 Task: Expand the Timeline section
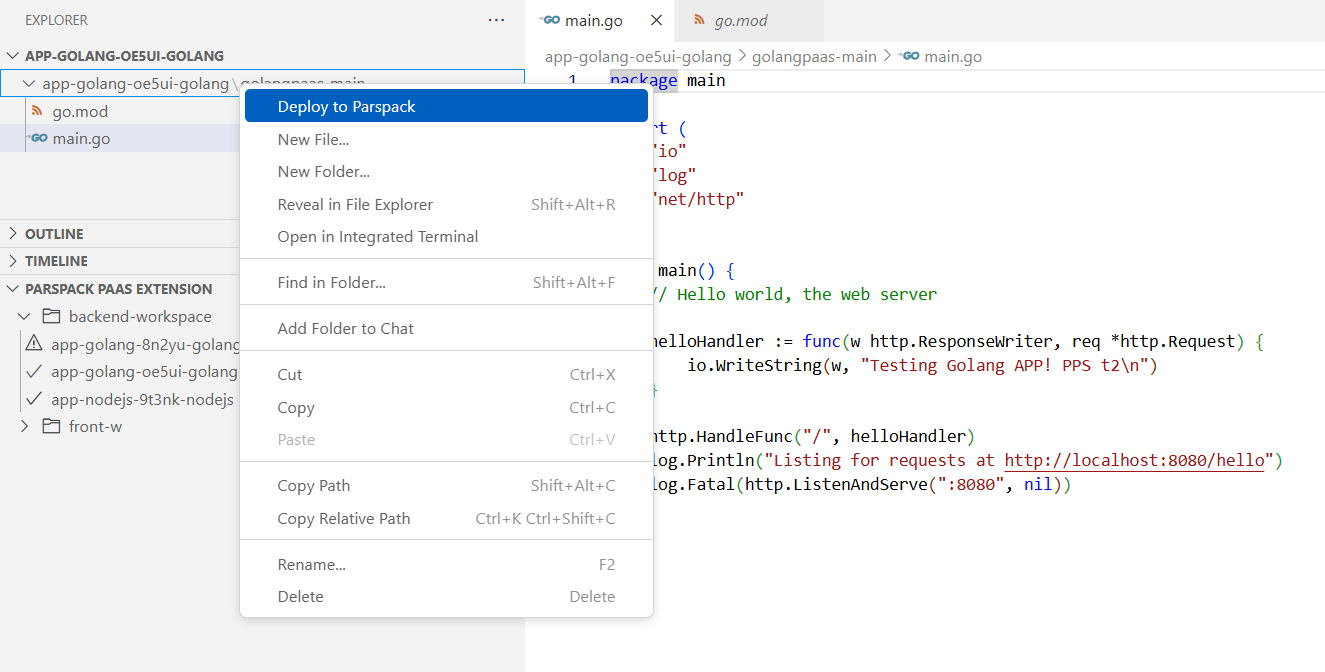coord(13,261)
